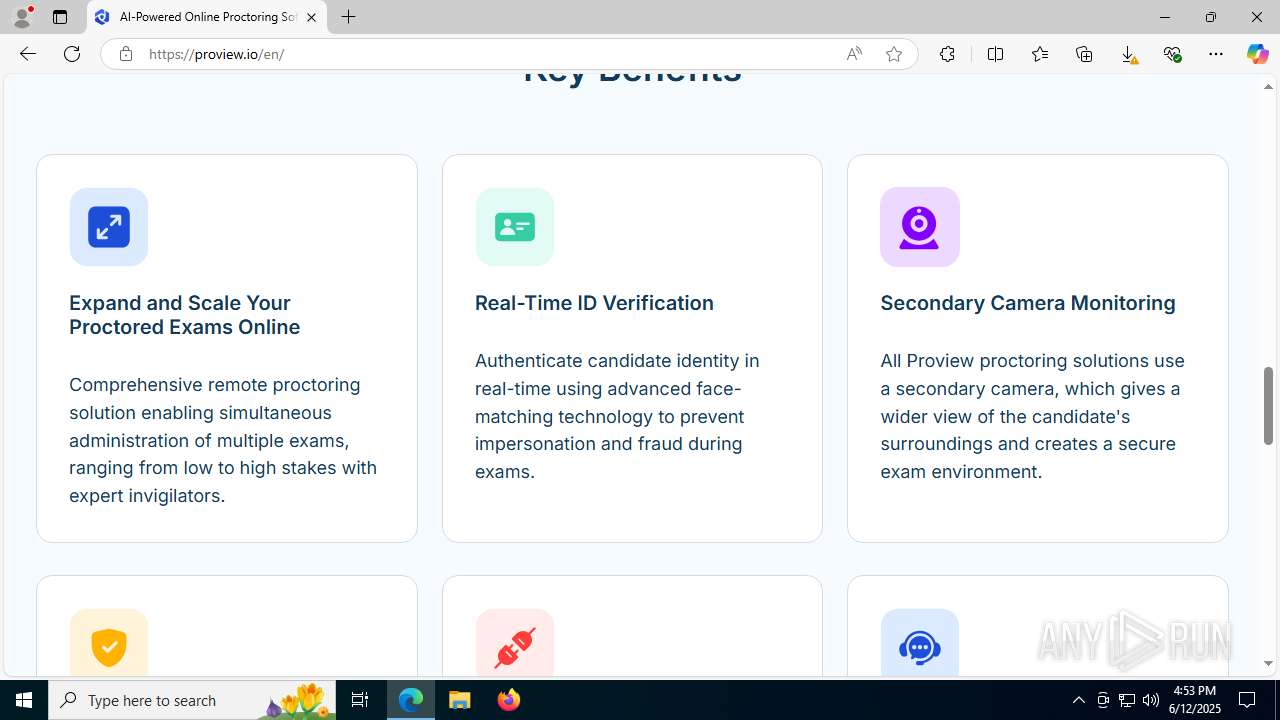Screen dimensions: 1280x720
Task: View site information lock icon
Action: tap(125, 54)
